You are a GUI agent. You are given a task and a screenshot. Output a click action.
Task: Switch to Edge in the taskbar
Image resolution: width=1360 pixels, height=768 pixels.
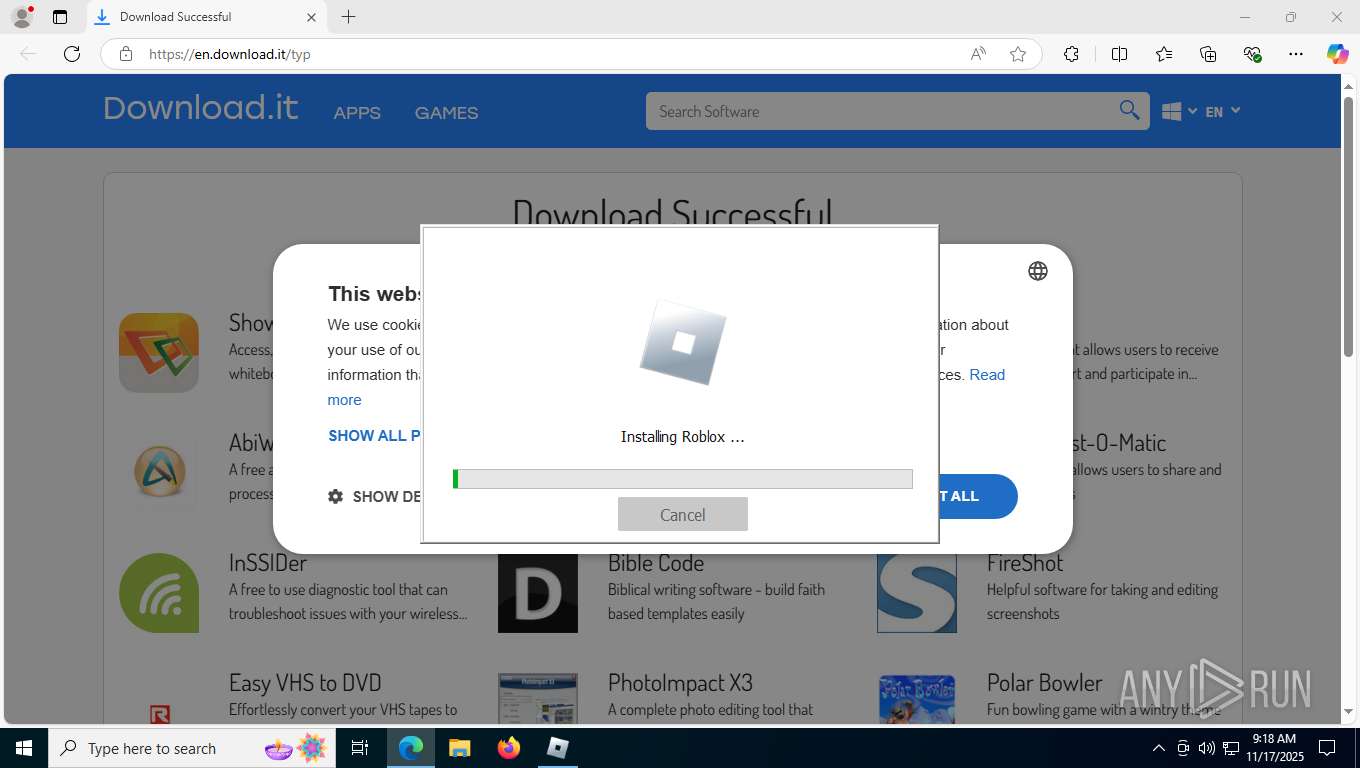(x=411, y=748)
